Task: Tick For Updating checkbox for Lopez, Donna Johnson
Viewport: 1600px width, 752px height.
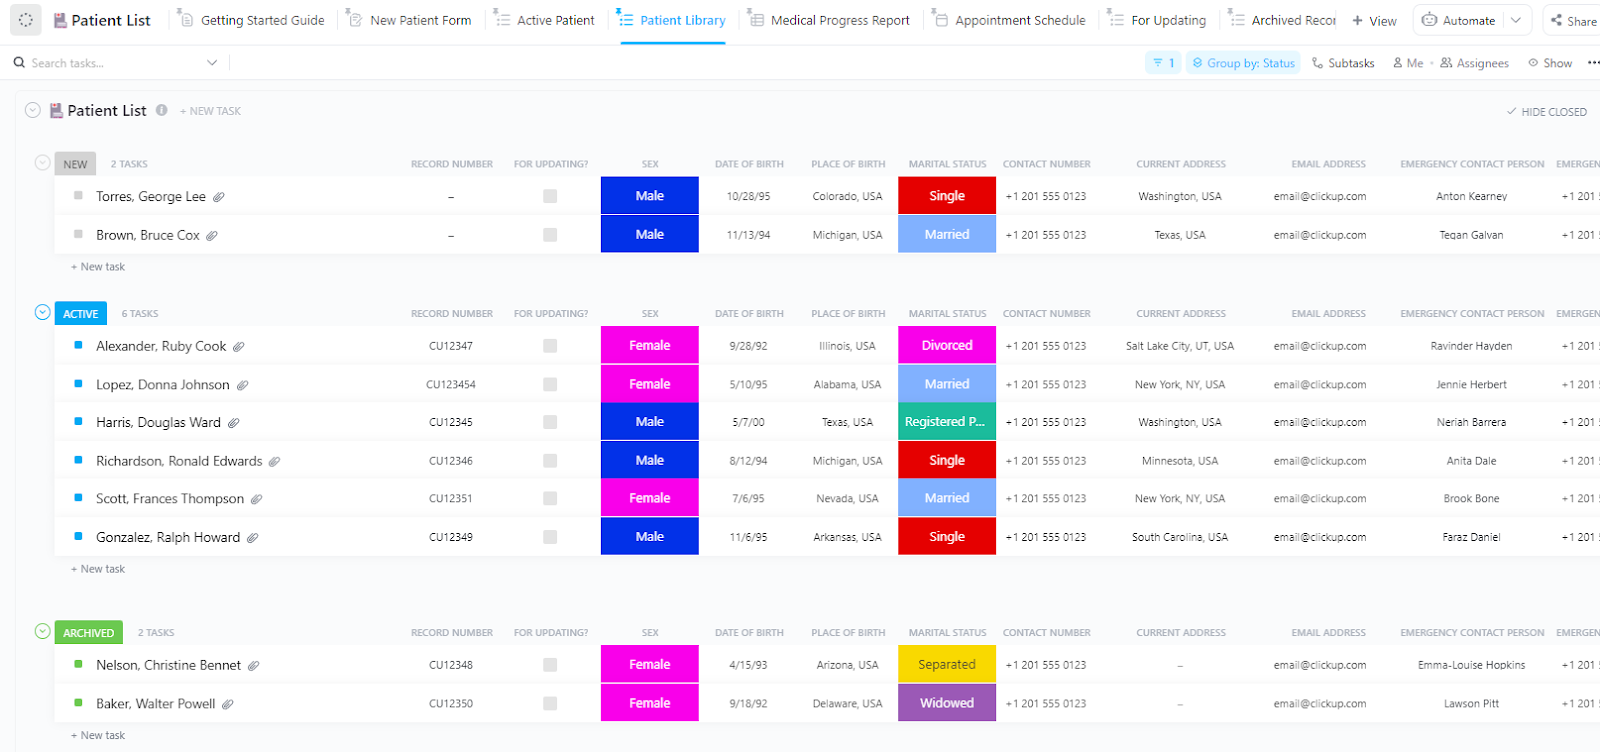Action: coord(550,384)
